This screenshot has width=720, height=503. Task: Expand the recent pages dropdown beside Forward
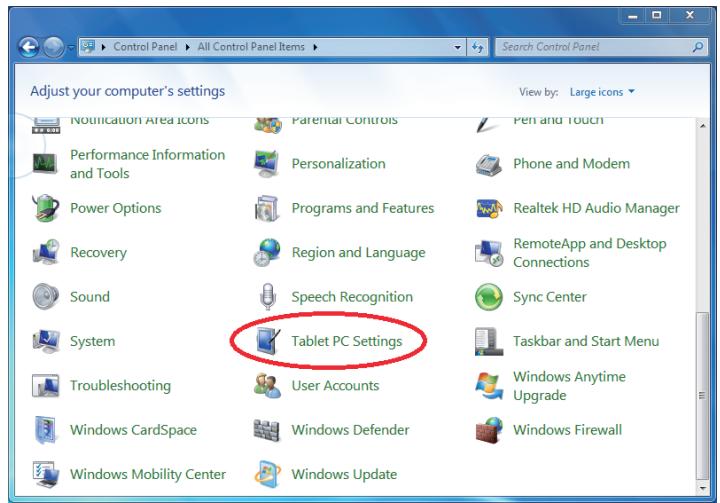point(71,47)
